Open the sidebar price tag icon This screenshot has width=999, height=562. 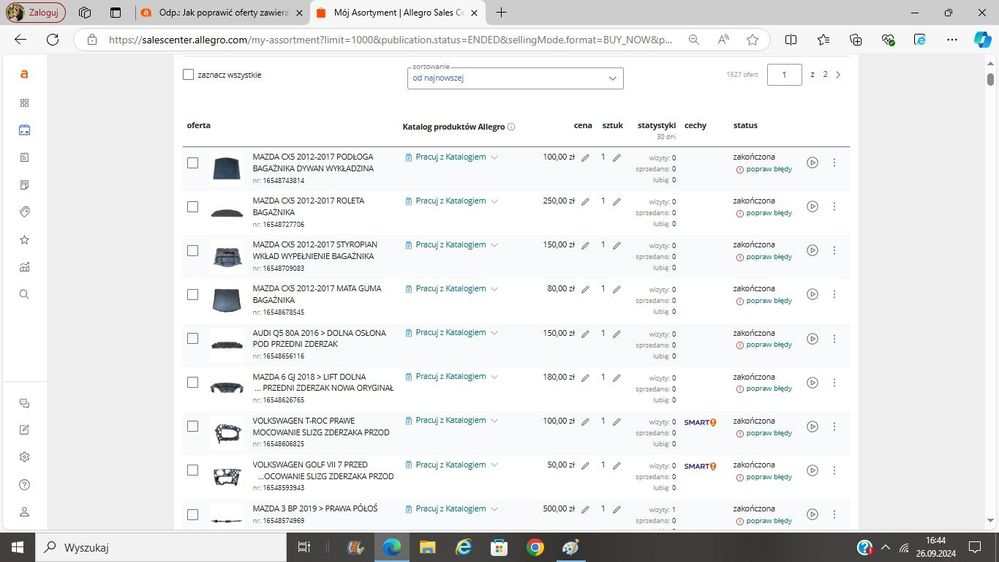click(24, 212)
